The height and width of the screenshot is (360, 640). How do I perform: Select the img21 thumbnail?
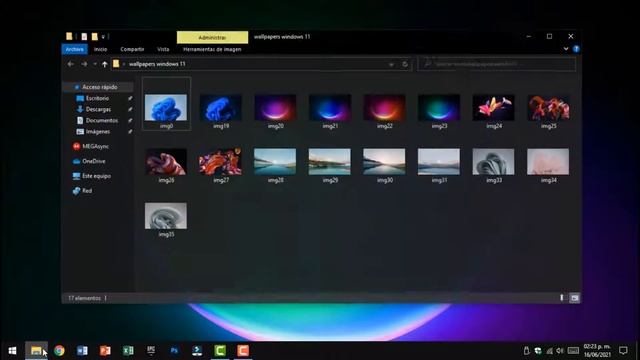click(x=330, y=107)
